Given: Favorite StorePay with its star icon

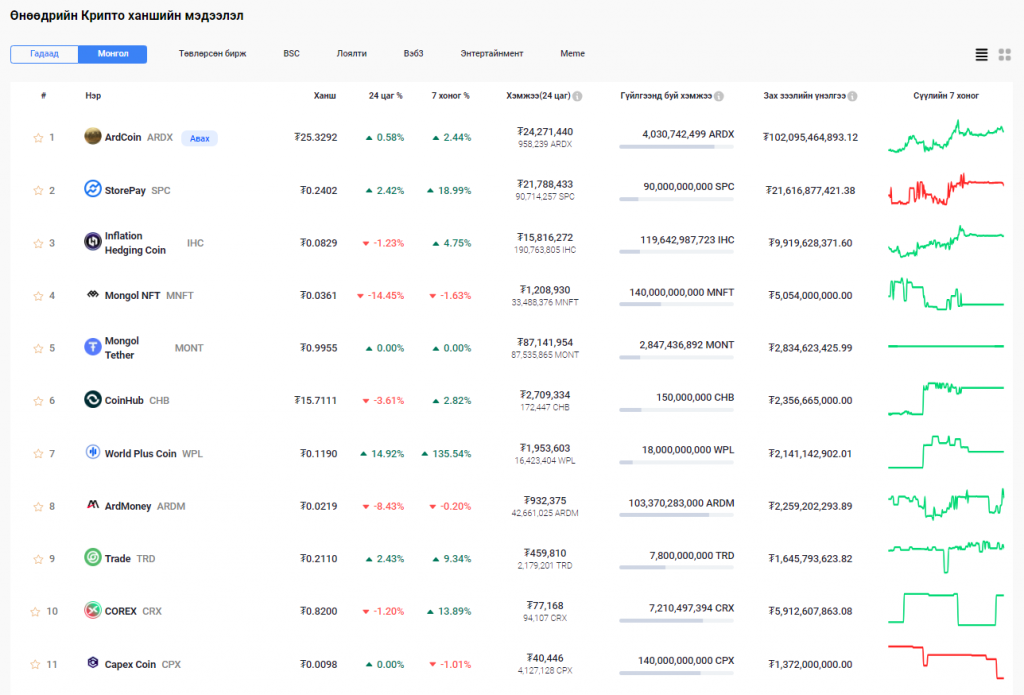Looking at the screenshot, I should click(x=38, y=191).
